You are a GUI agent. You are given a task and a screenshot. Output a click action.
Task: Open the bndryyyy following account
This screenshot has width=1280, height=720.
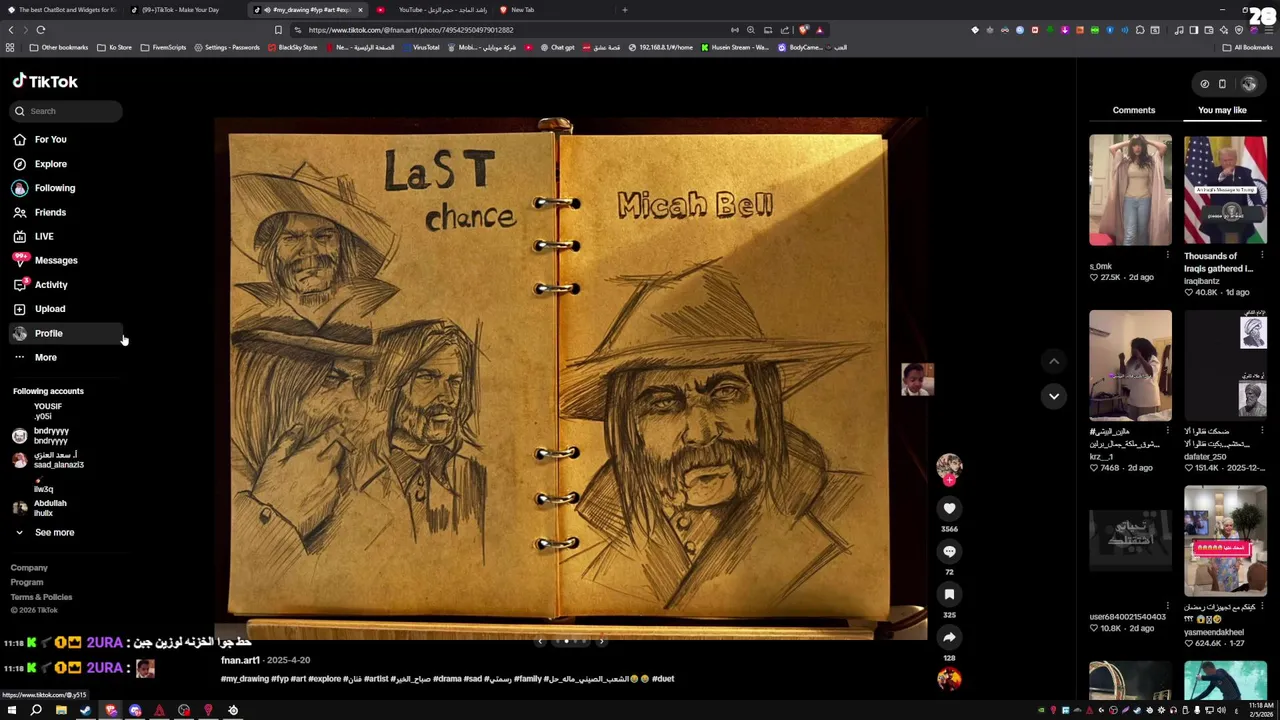42,436
